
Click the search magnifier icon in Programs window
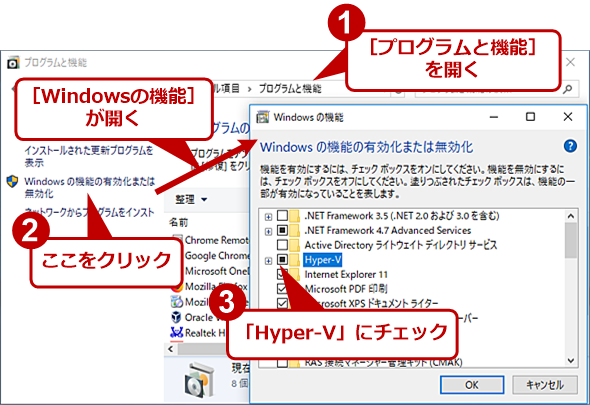(567, 89)
